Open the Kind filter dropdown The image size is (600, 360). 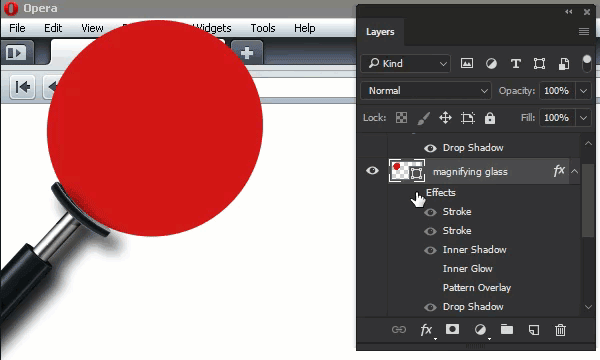point(406,64)
